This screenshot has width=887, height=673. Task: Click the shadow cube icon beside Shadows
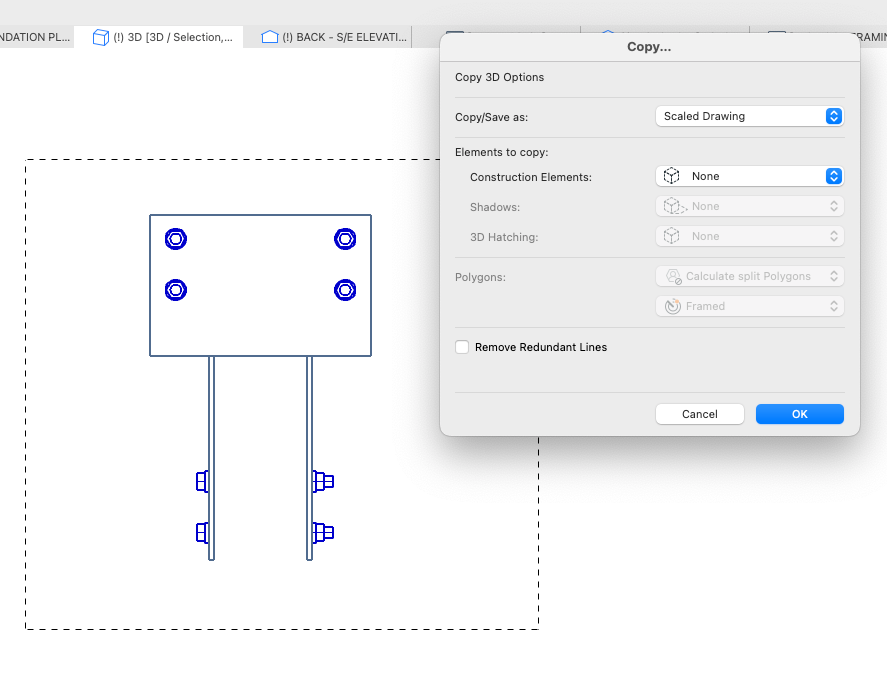673,206
